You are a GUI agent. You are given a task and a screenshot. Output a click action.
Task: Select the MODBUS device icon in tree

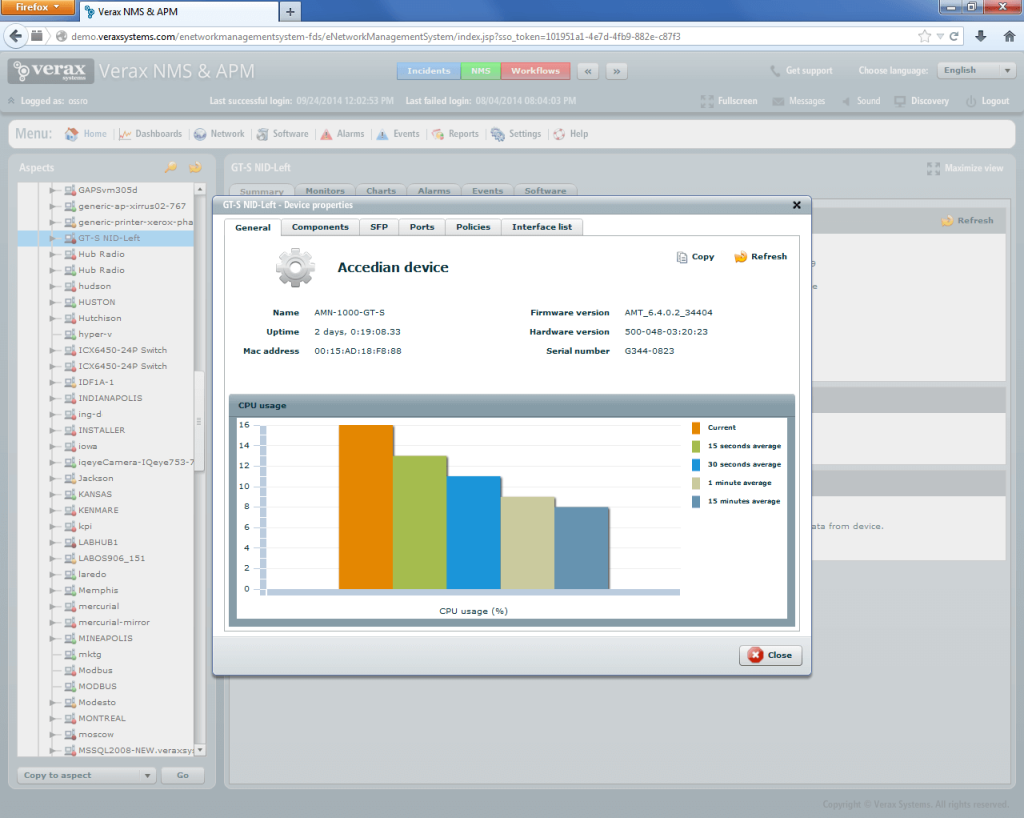(71, 686)
